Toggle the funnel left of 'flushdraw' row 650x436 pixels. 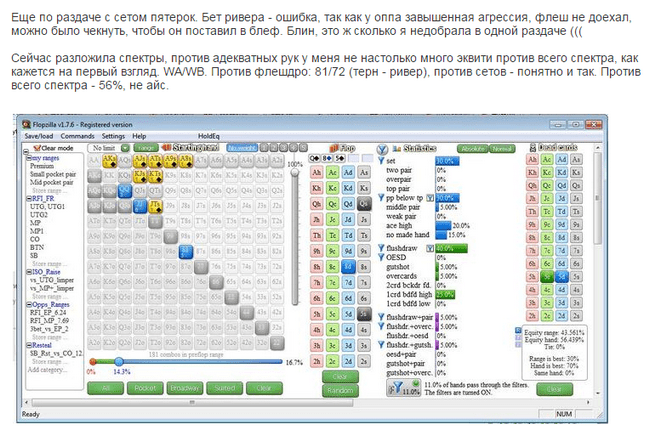[381, 248]
